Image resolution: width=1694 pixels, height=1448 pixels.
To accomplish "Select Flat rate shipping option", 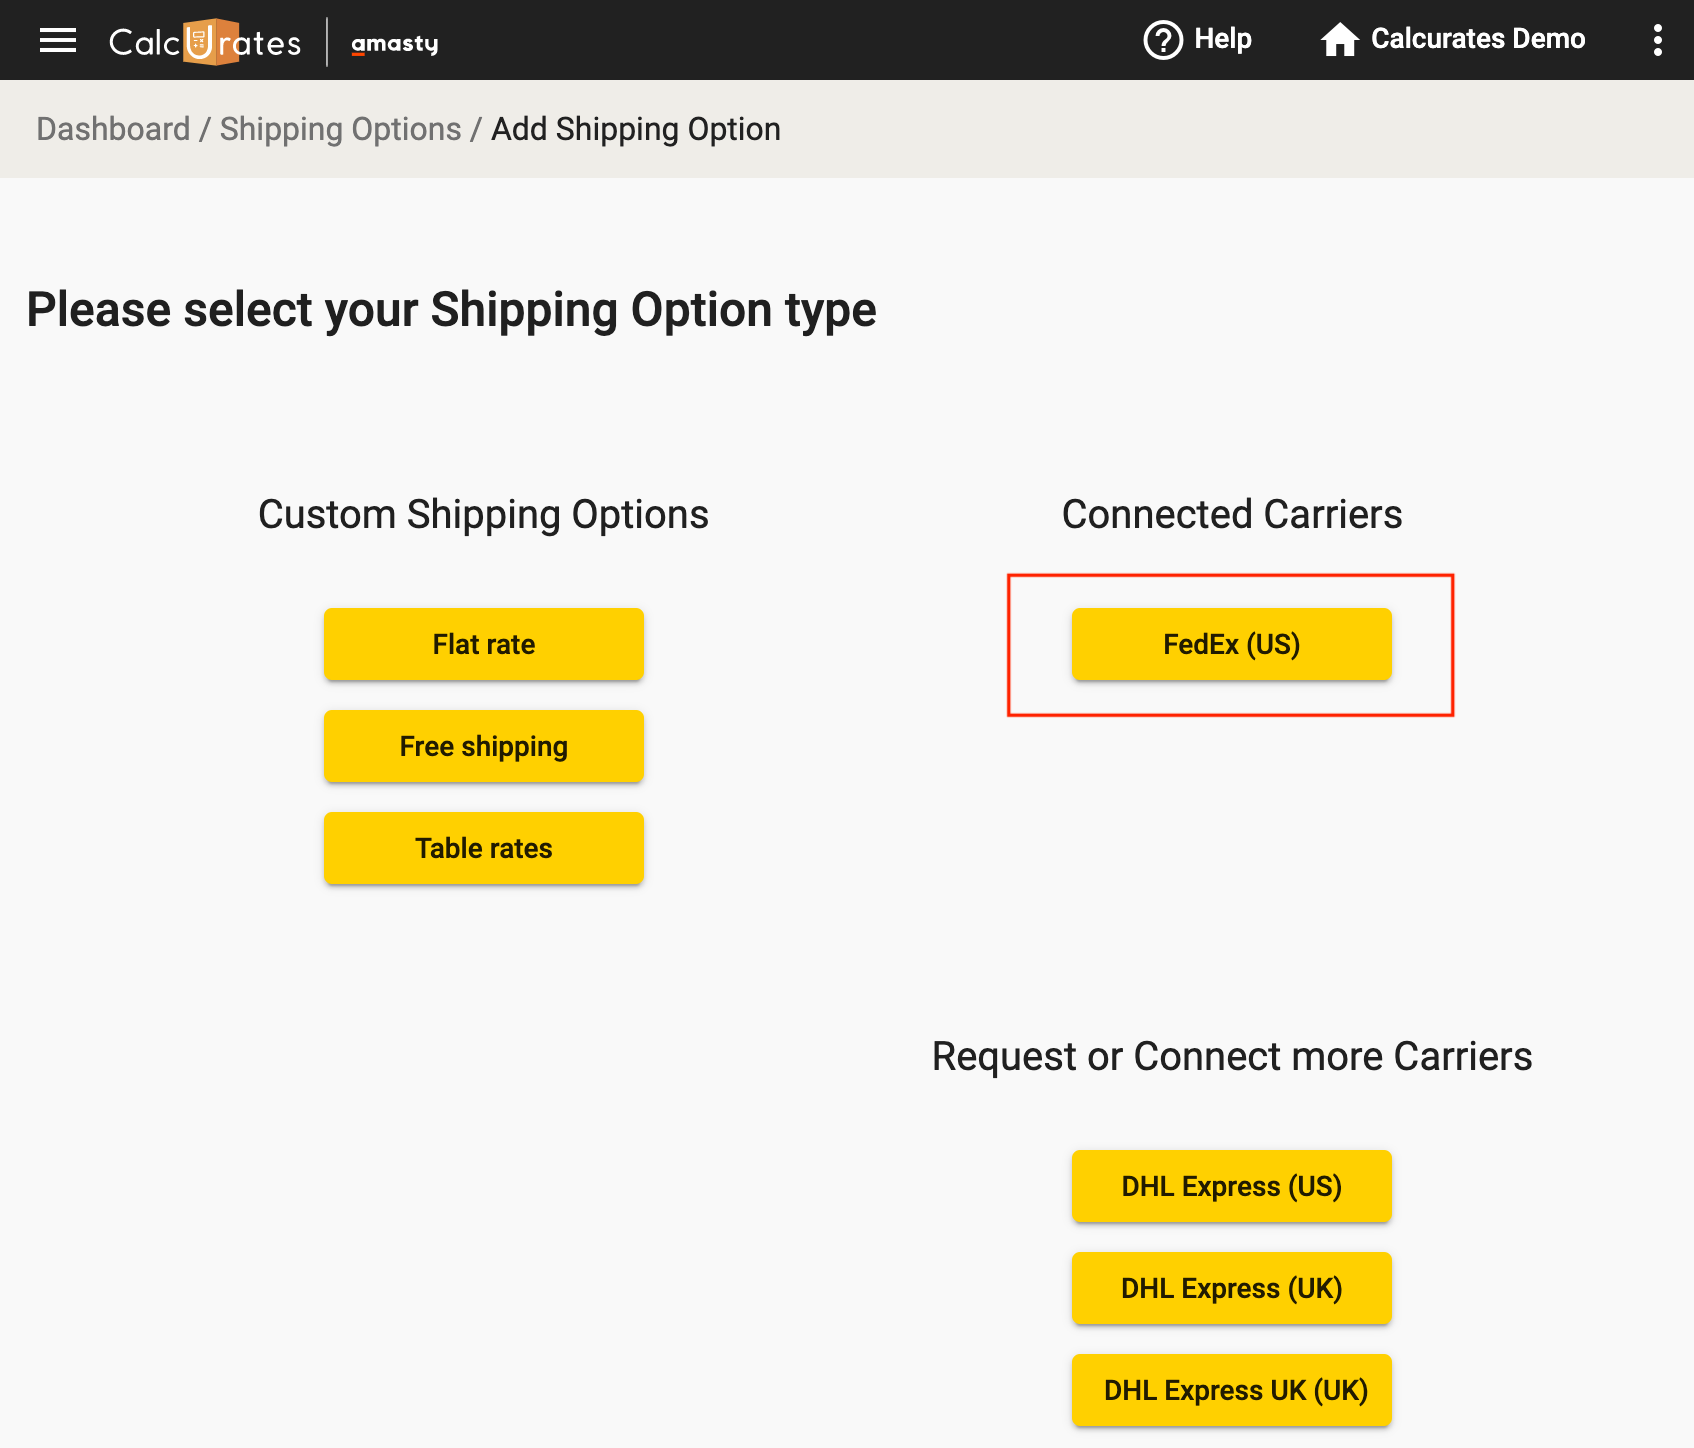I will pyautogui.click(x=484, y=644).
